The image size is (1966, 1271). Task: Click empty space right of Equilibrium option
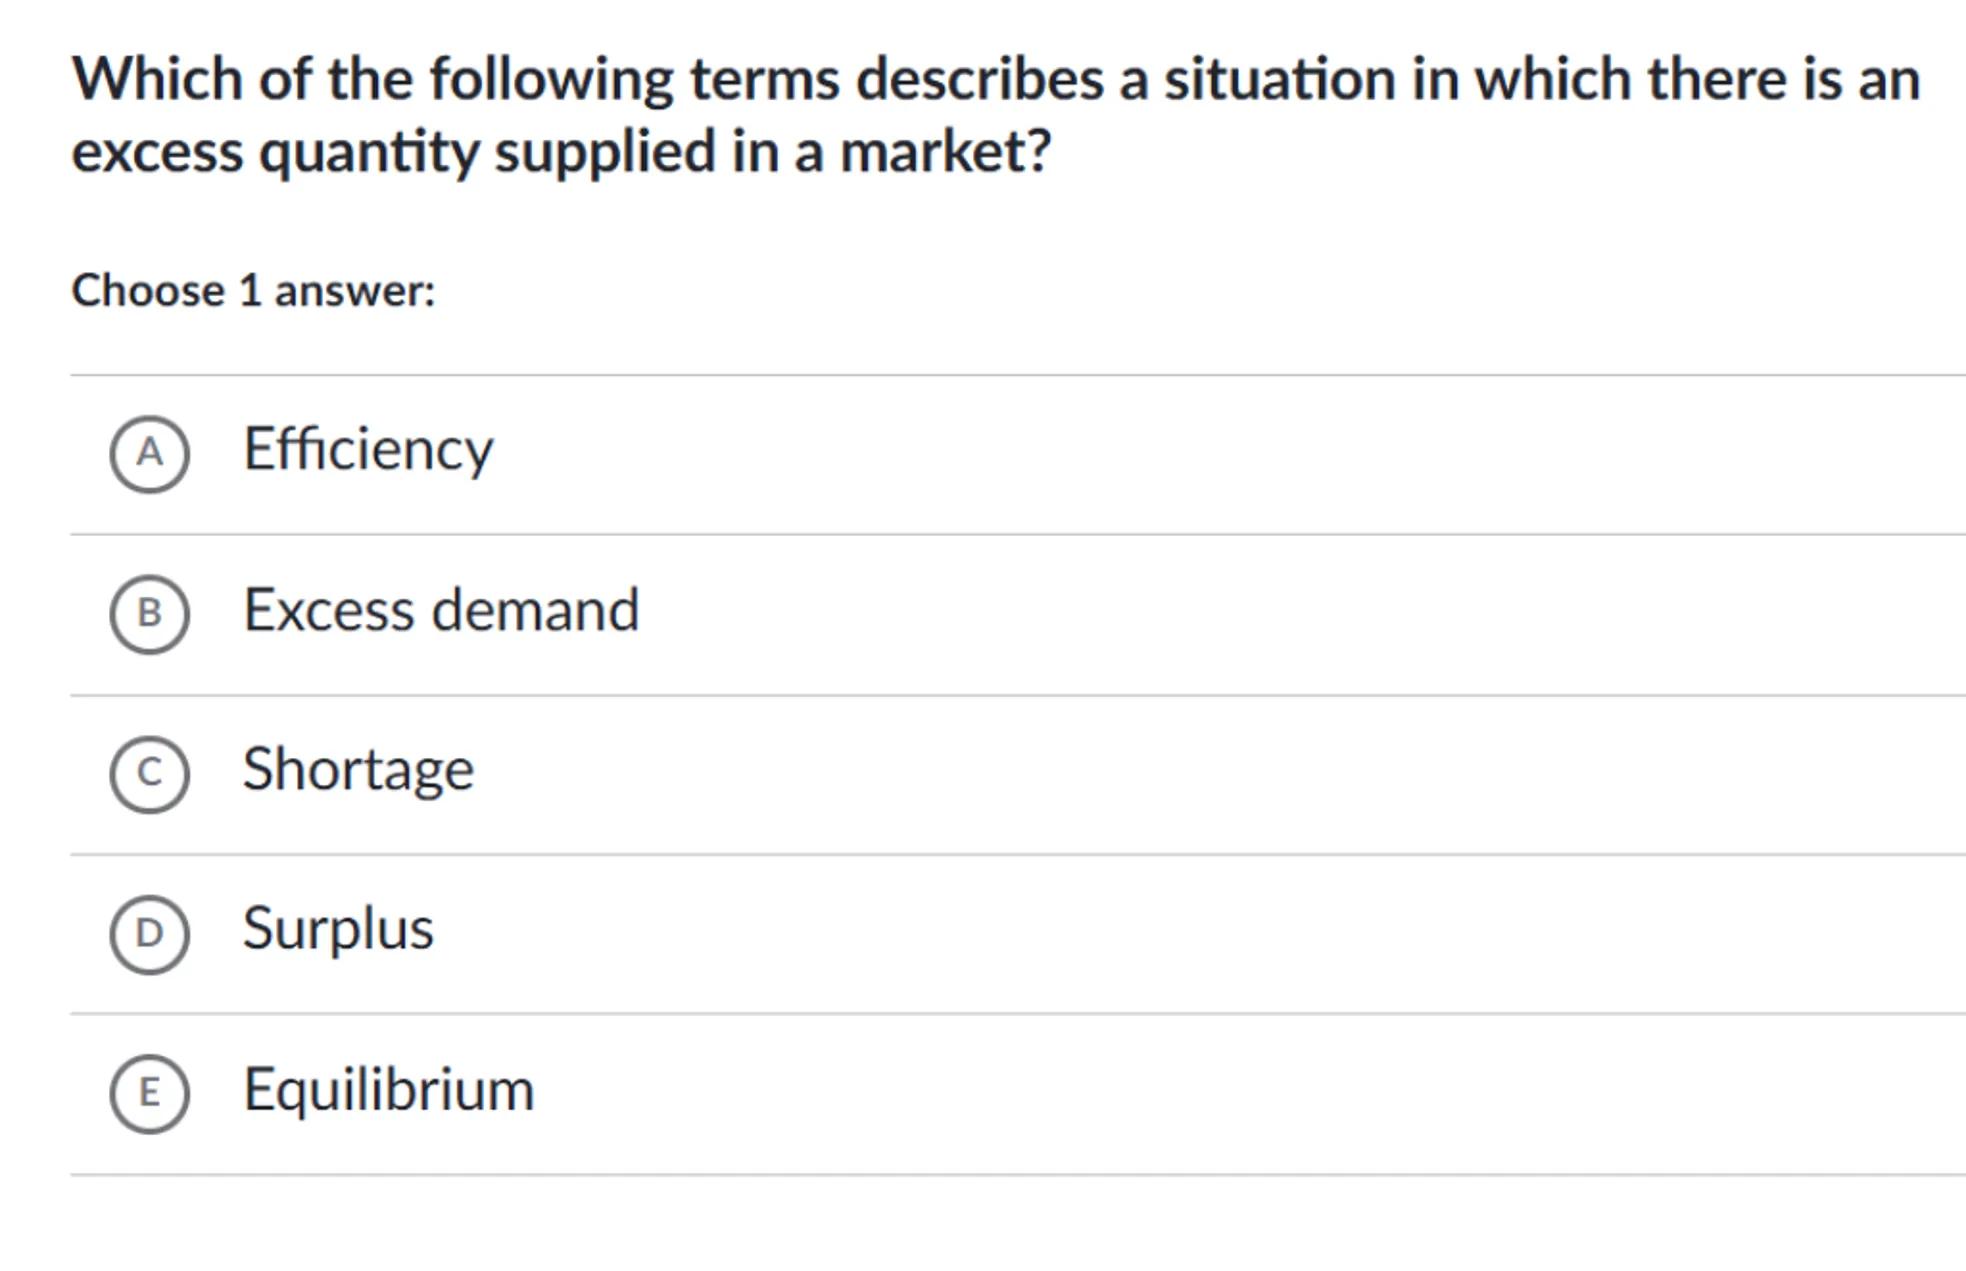coord(1200,1093)
